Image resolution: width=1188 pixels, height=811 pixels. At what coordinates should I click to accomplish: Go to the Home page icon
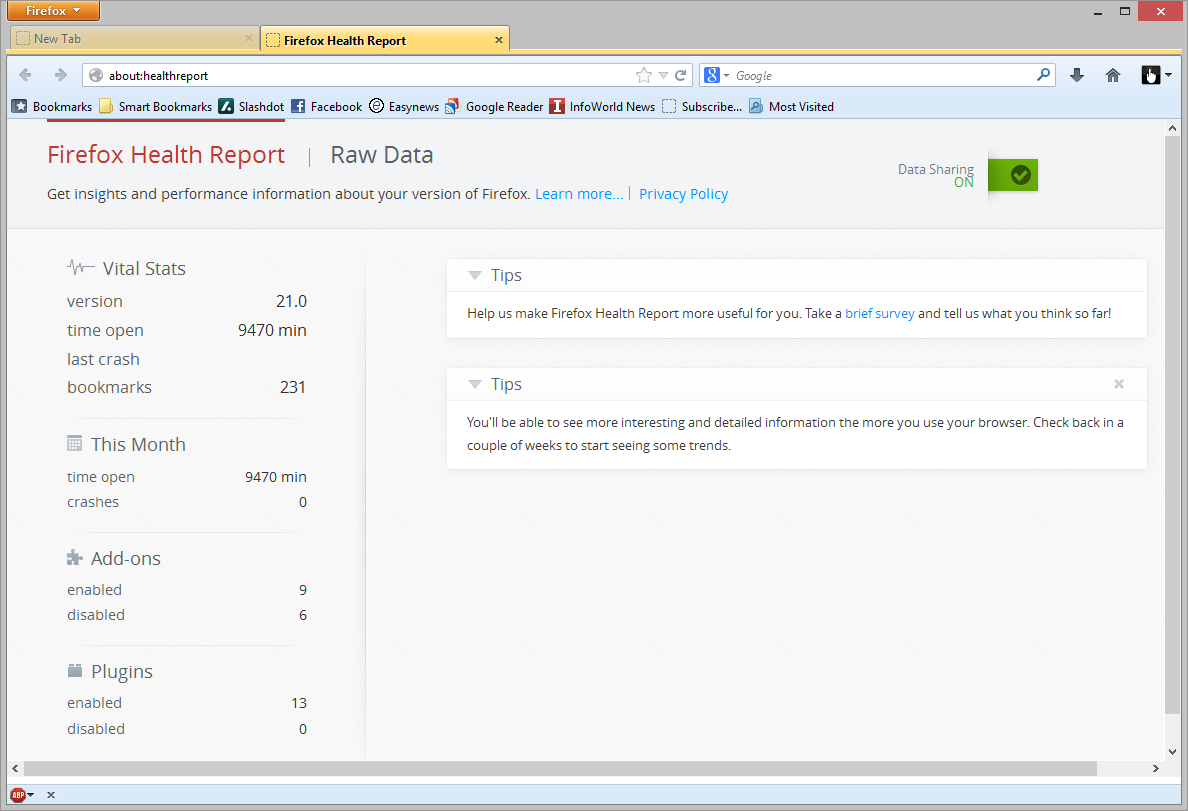1112,75
